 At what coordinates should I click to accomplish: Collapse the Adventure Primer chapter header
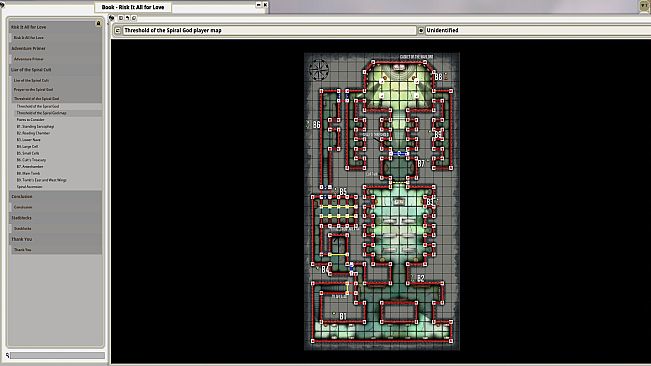tap(56, 48)
